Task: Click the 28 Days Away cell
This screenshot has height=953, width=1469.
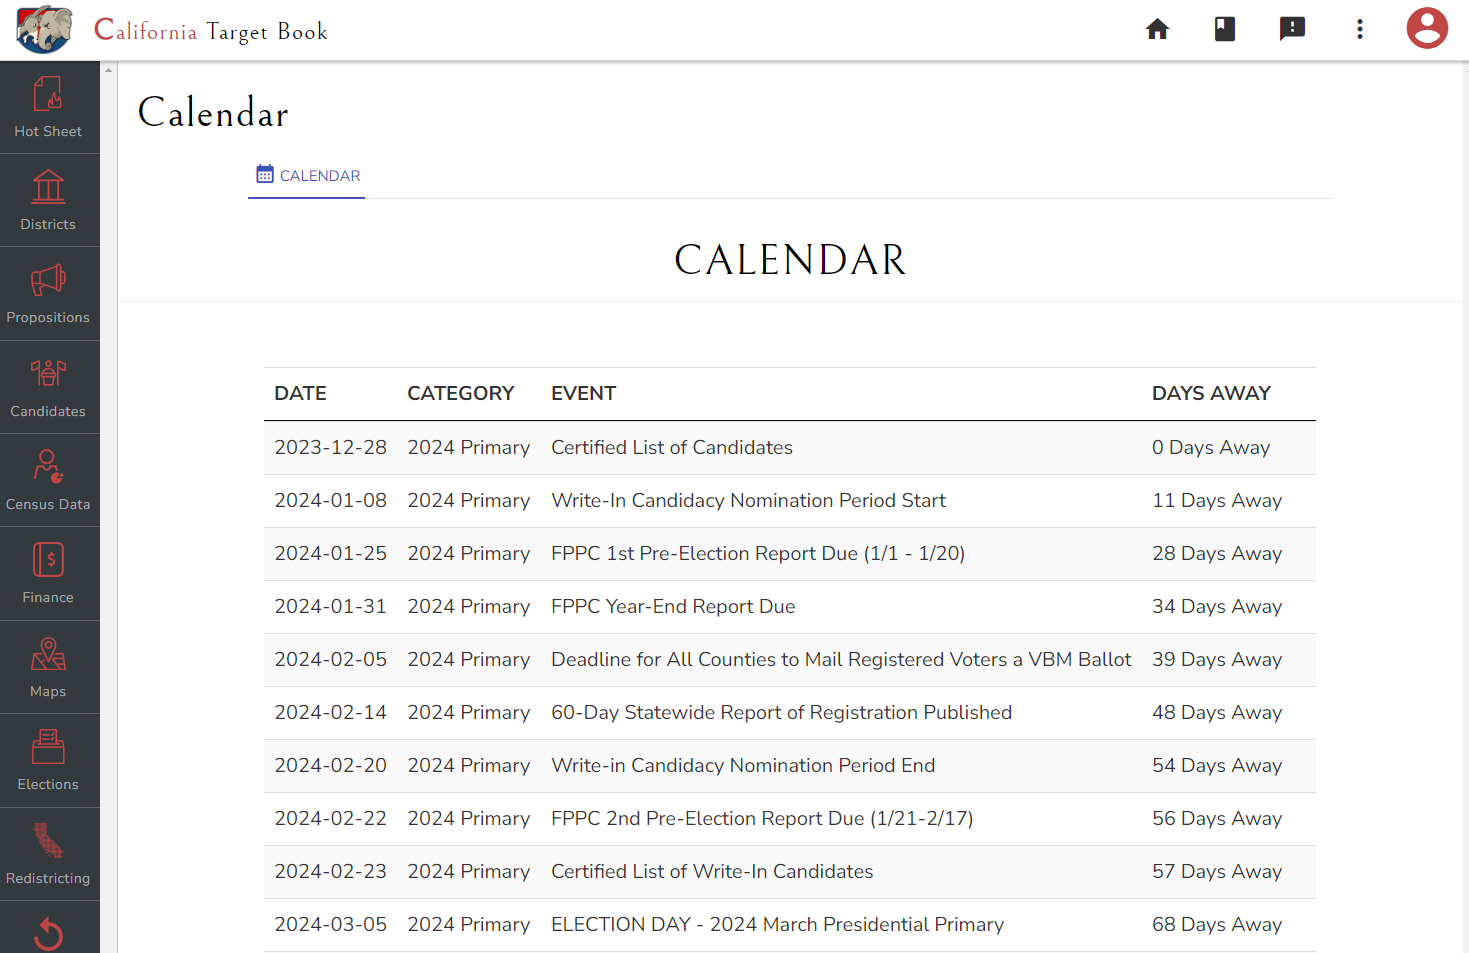Action: 1217,554
